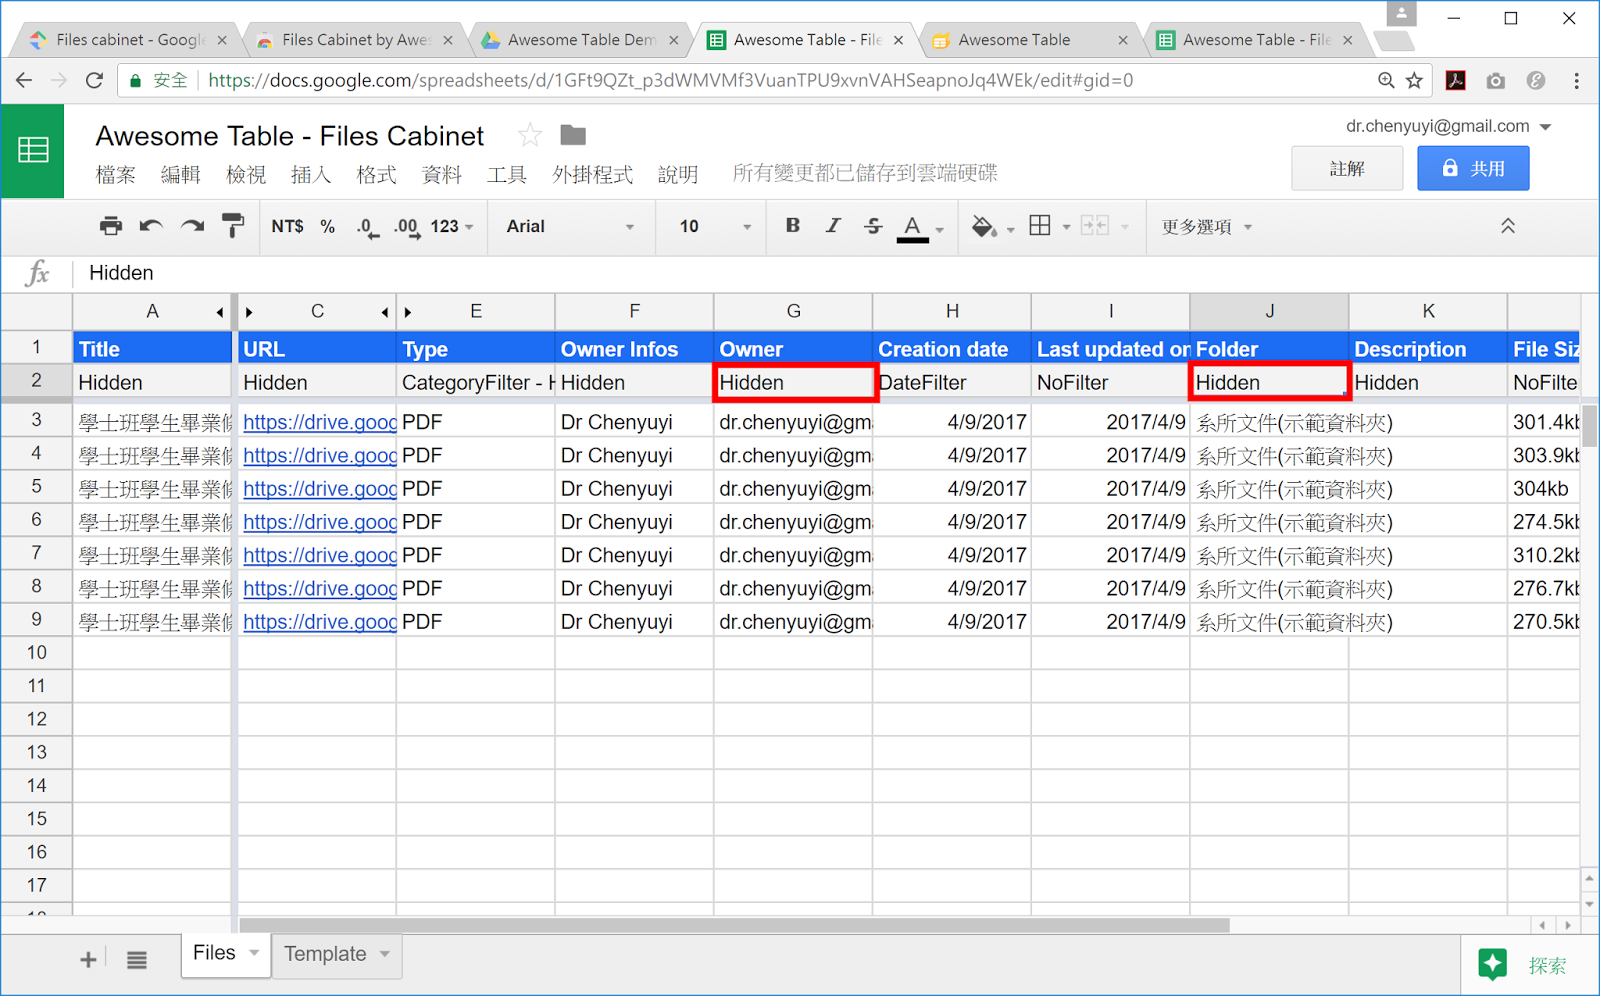Collapse the toolbar with double chevron
The image size is (1600, 996).
1508,226
